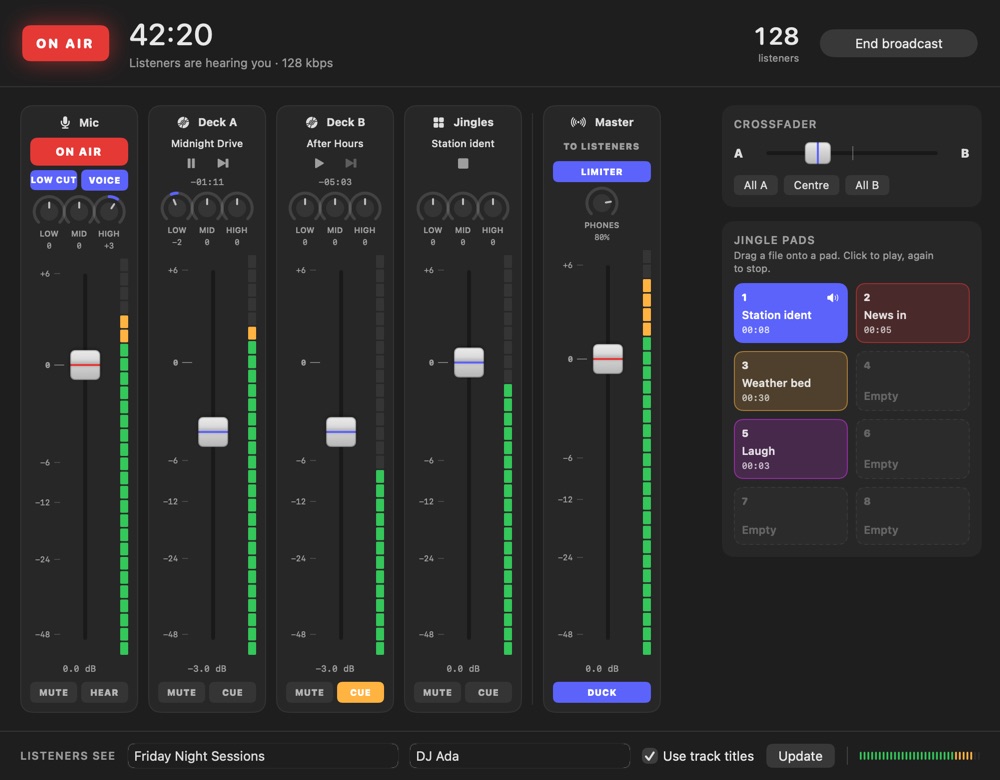Screen dimensions: 1000x780
Task: Uncheck Use track titles checkbox
Action: tap(649, 756)
